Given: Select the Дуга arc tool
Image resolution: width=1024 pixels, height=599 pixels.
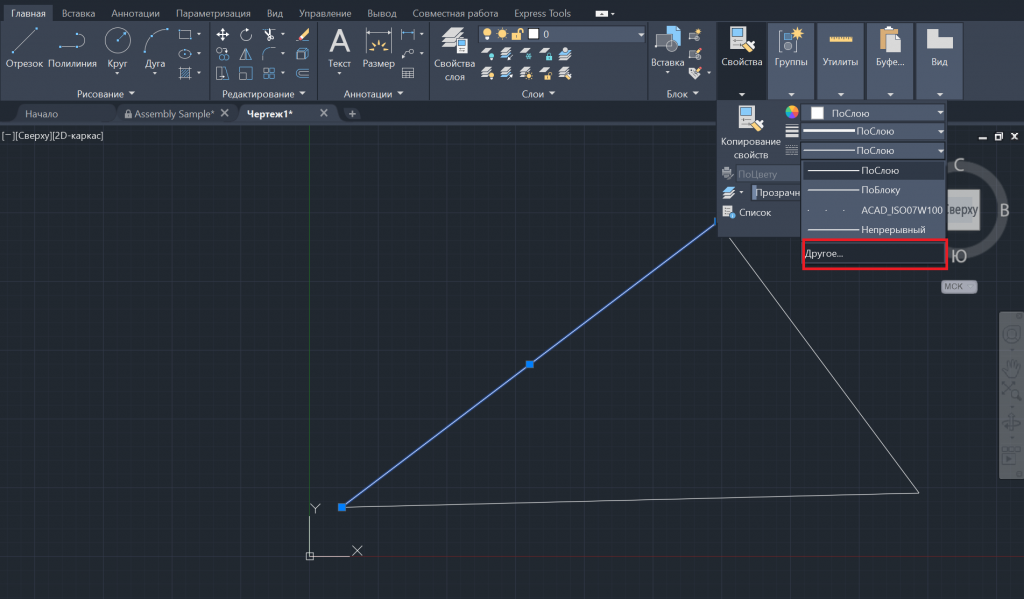Looking at the screenshot, I should click(155, 48).
